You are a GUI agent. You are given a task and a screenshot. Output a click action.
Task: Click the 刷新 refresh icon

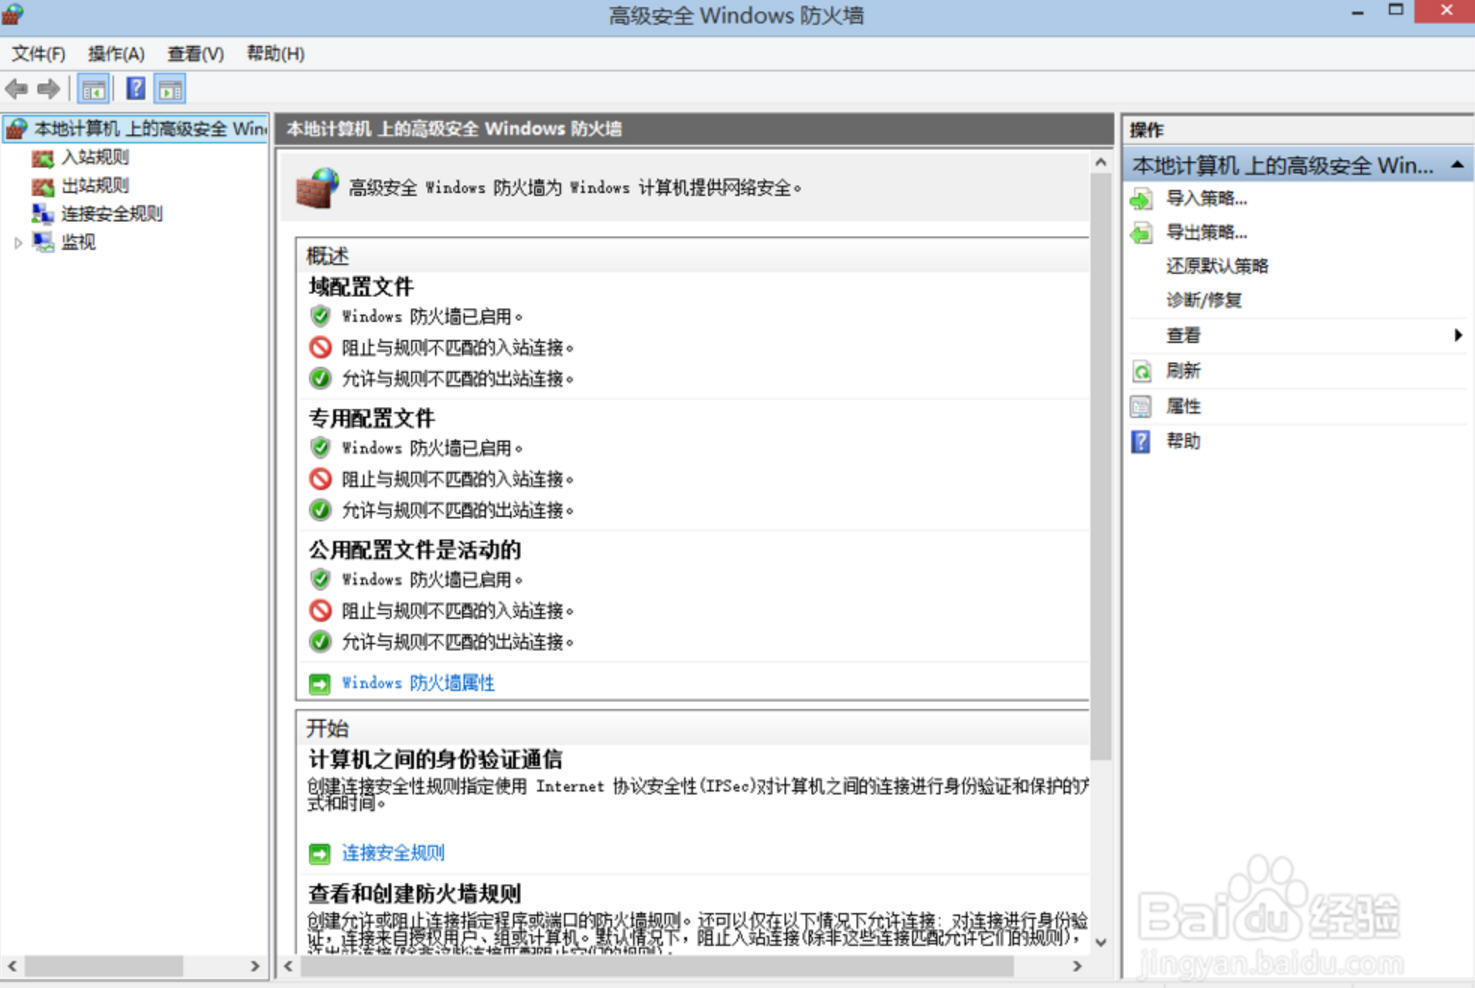pyautogui.click(x=1141, y=372)
